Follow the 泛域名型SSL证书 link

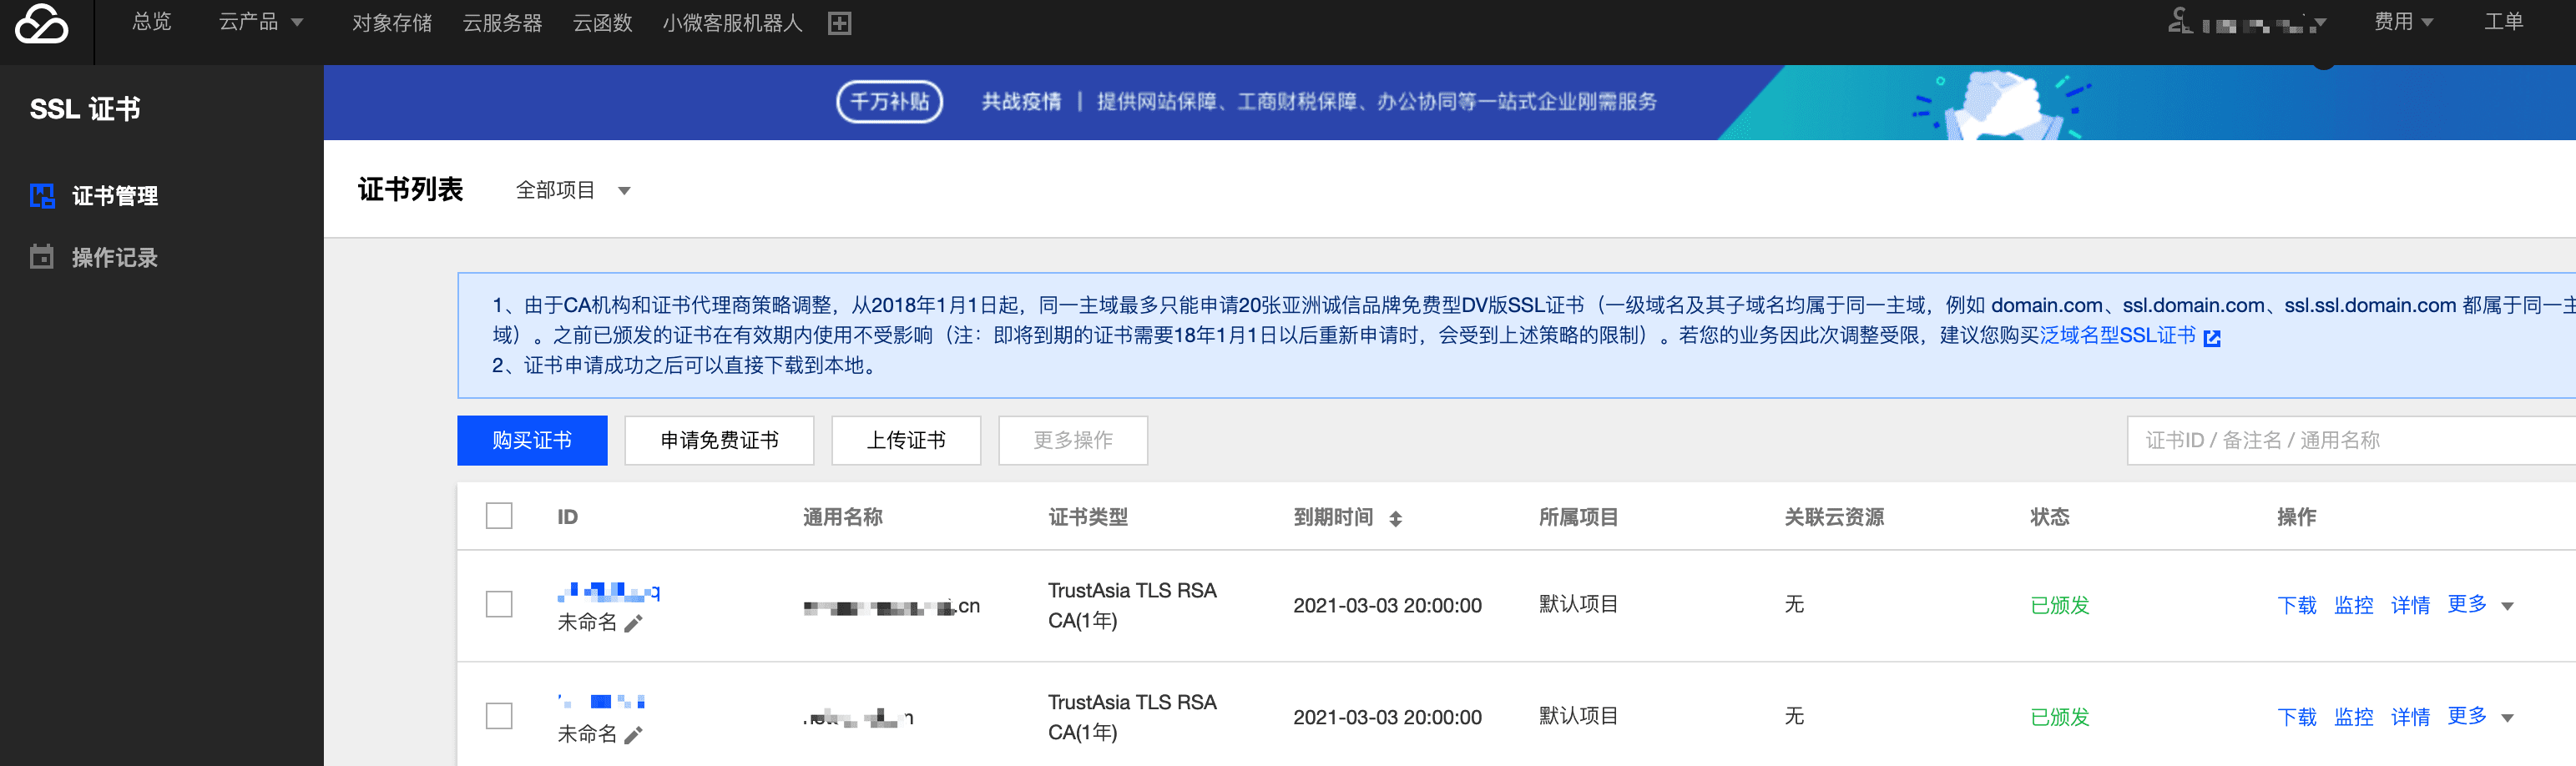[x=2118, y=336]
